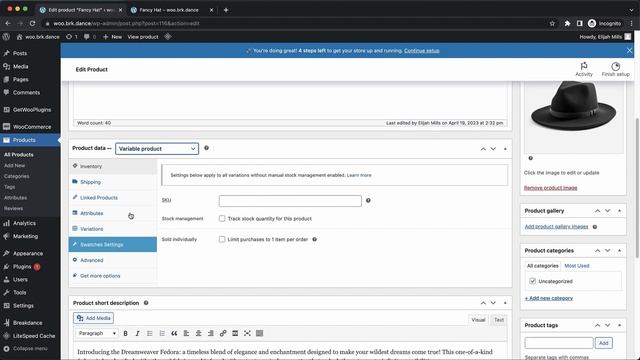Open the Advanced product data tab
This screenshot has height=360, width=640.
click(113, 260)
